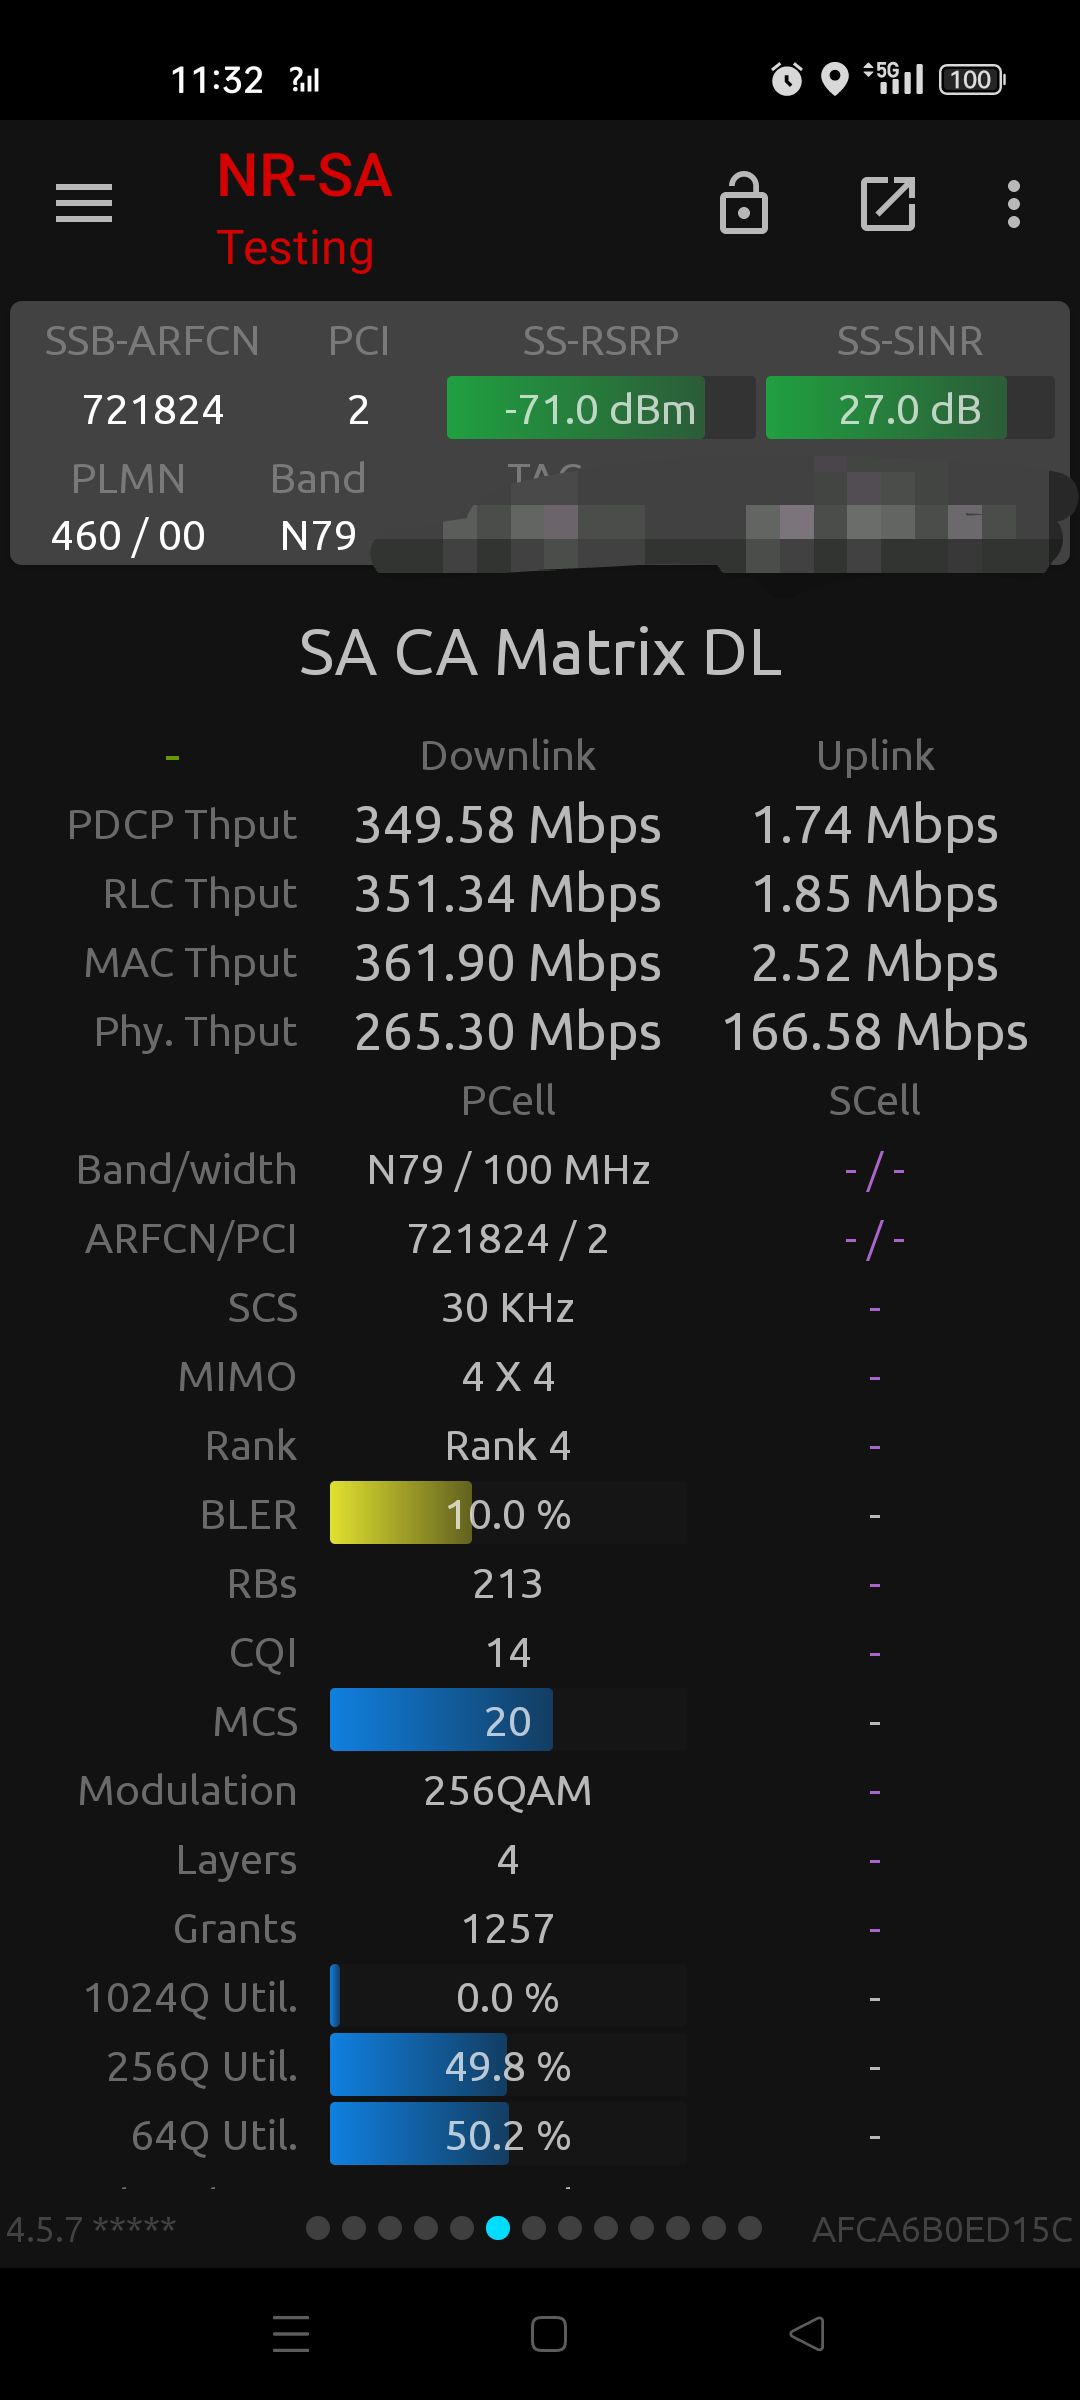Tap the location pin status icon
This screenshot has height=2400, width=1080.
[x=833, y=79]
